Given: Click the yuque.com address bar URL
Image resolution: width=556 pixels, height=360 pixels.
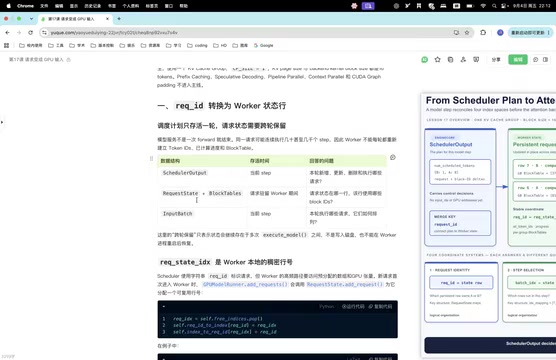Looking at the screenshot, I should 114,33.
